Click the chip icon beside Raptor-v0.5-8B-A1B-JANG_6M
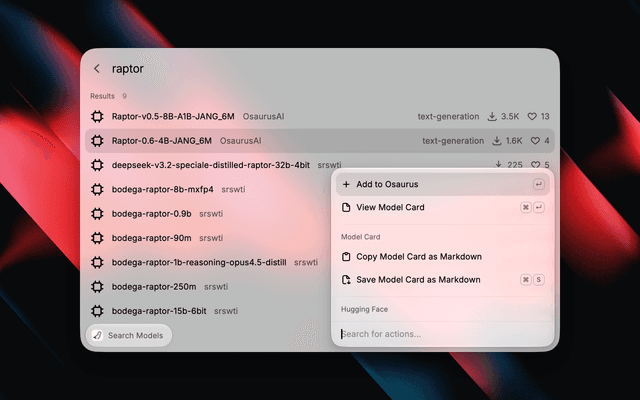The image size is (640, 400). [x=97, y=116]
